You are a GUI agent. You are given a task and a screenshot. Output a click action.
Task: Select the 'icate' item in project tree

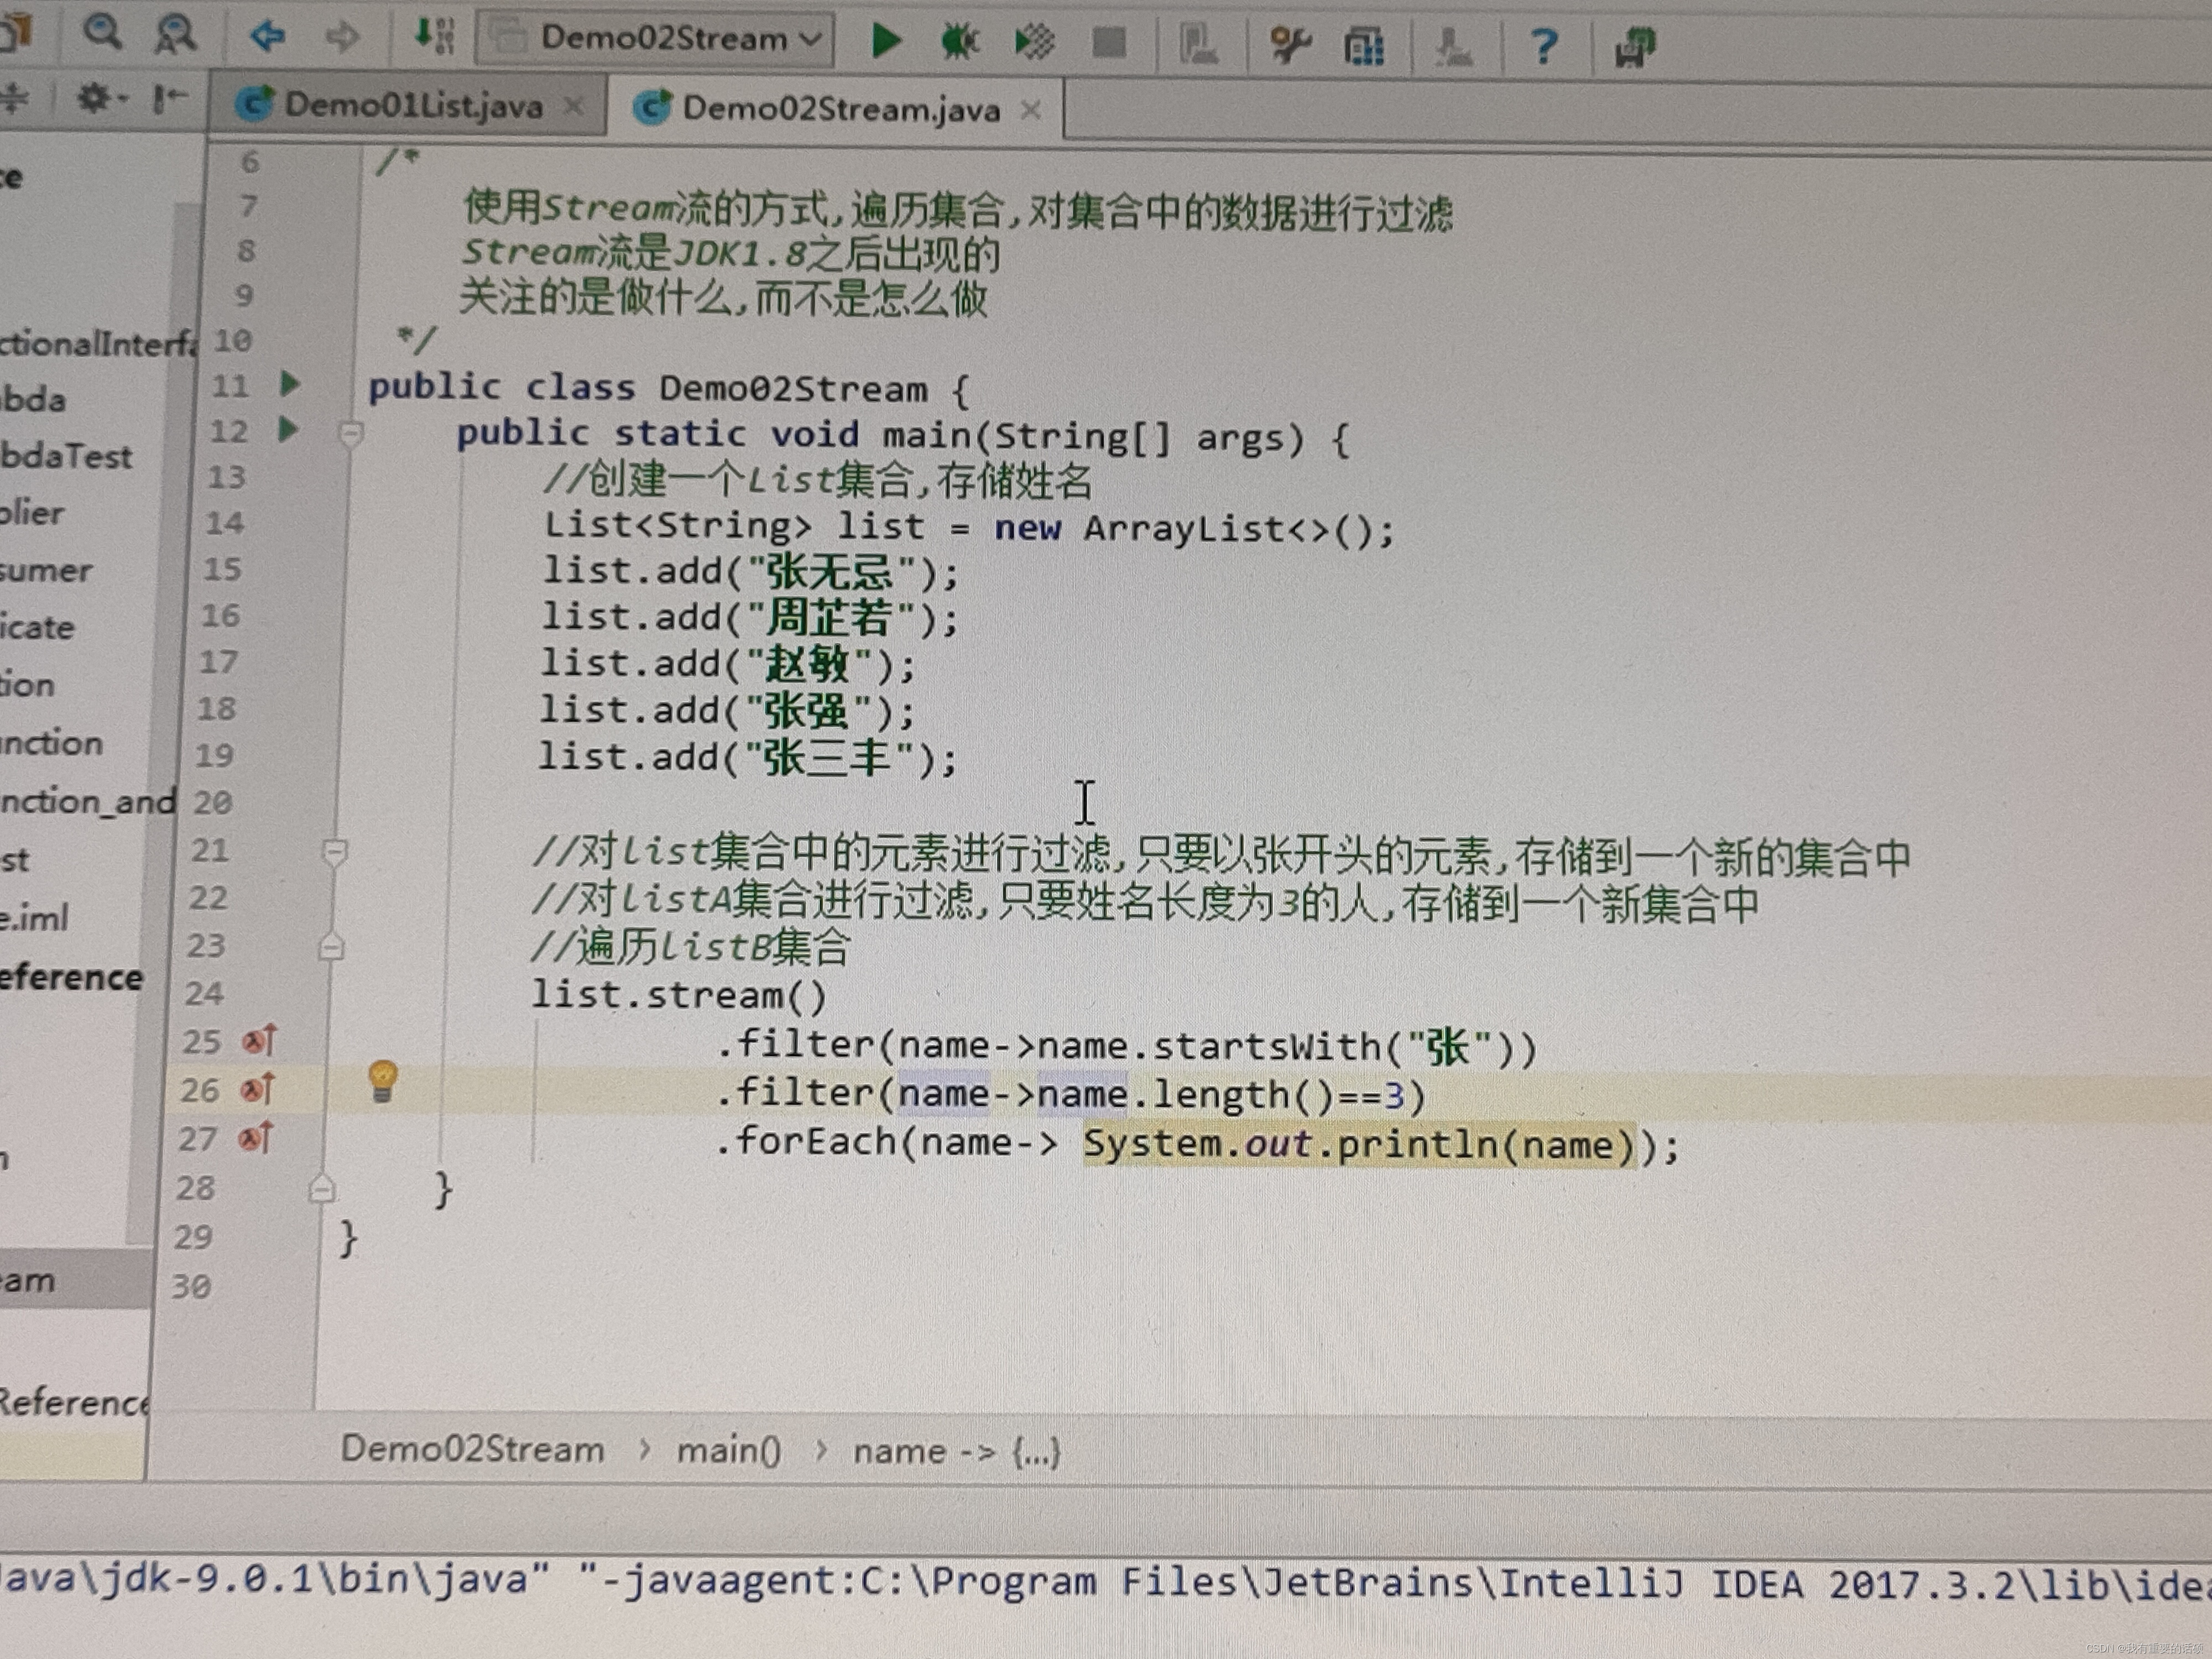point(37,627)
